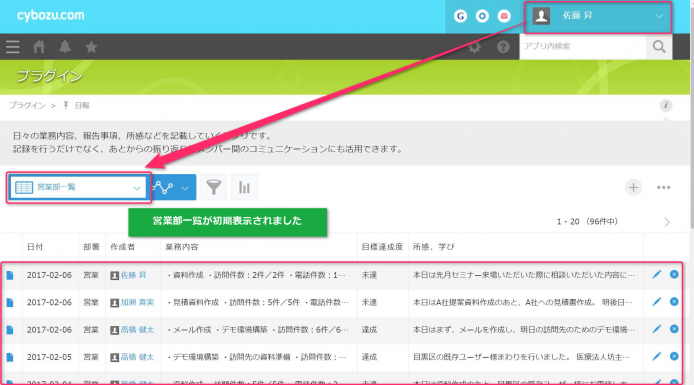Open the mail envelope service icon

point(504,16)
